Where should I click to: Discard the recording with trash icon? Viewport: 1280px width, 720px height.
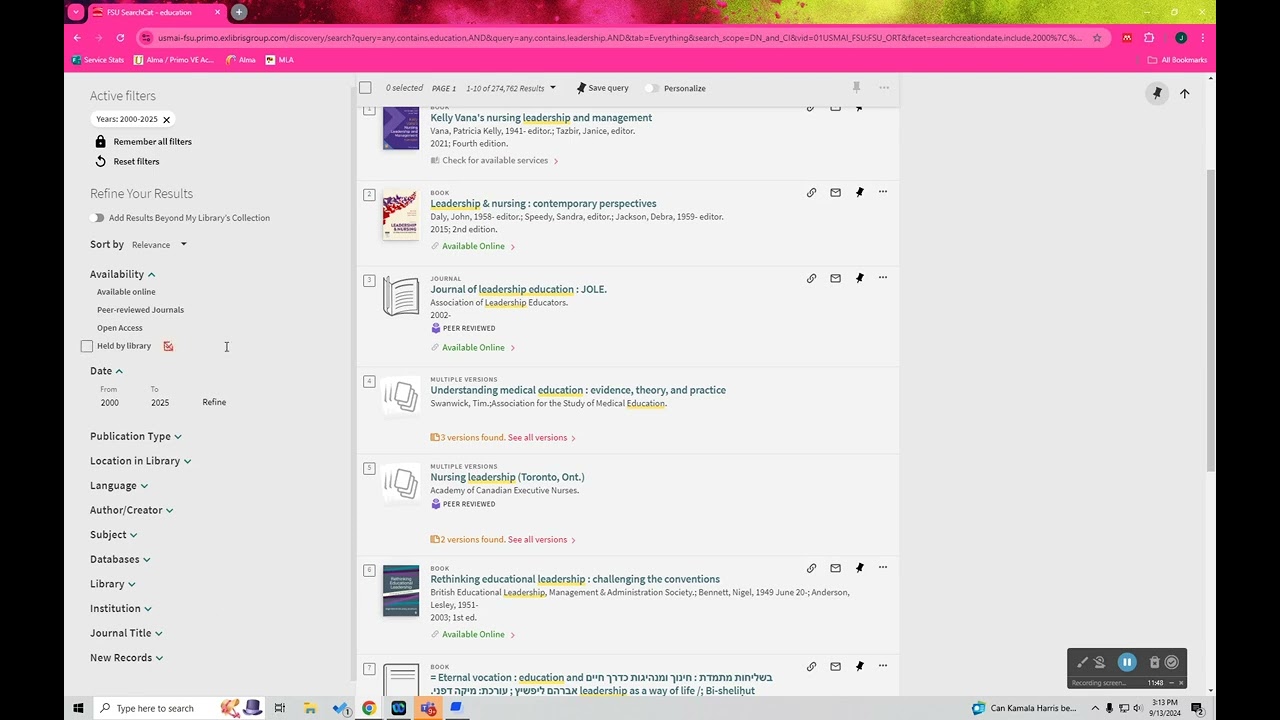(x=1154, y=662)
